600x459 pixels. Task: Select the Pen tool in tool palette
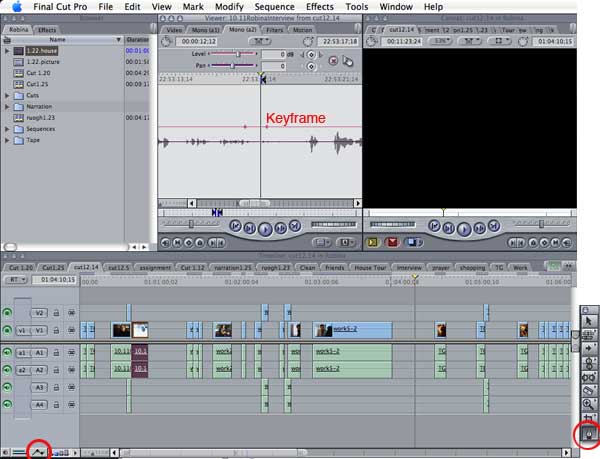click(x=589, y=434)
